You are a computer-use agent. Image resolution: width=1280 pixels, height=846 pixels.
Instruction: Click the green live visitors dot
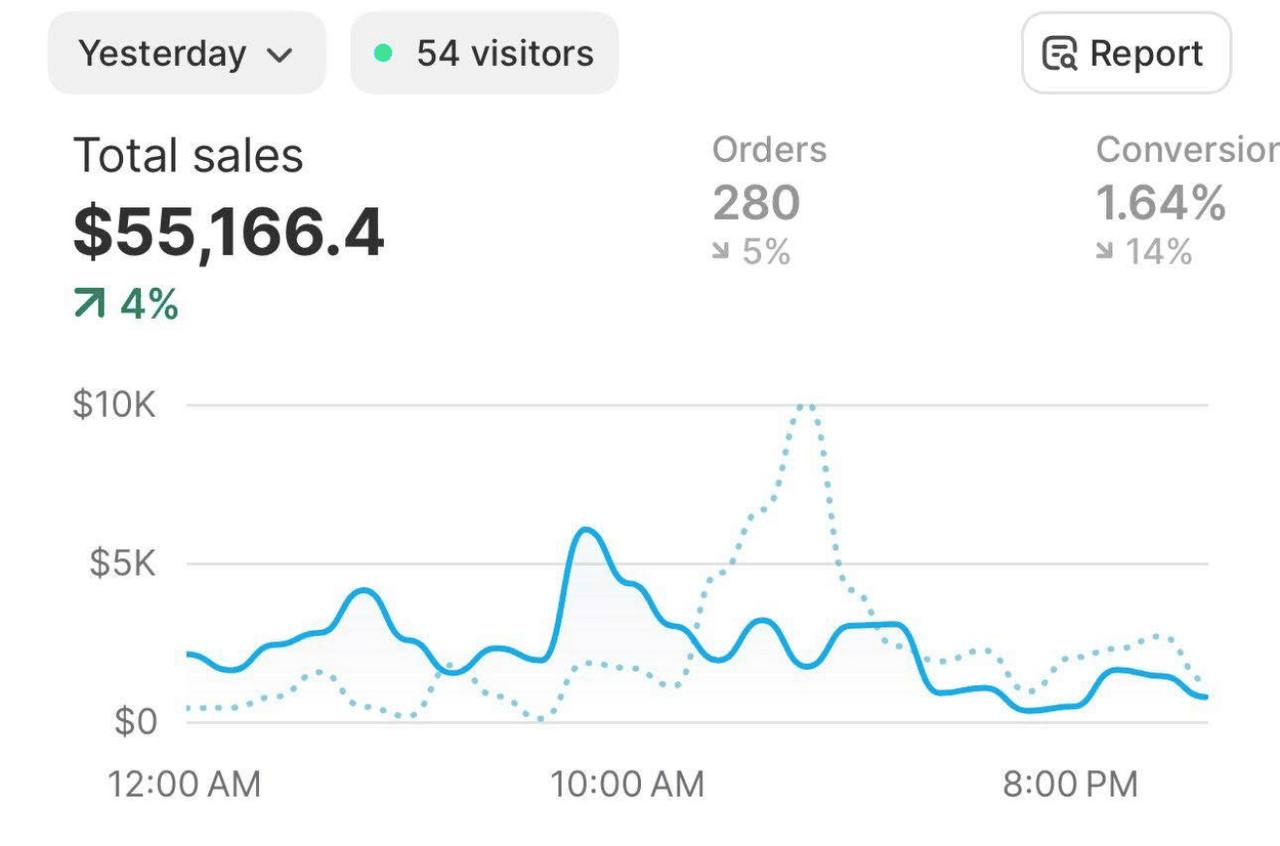point(382,53)
